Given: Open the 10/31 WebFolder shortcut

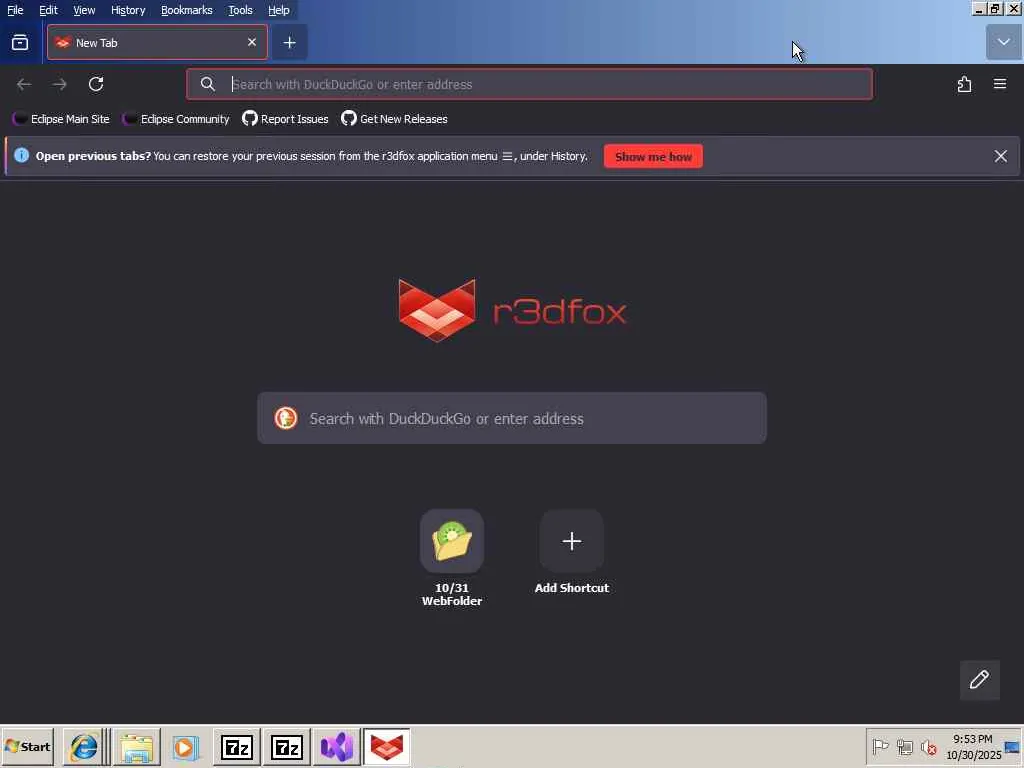Looking at the screenshot, I should pos(452,558).
